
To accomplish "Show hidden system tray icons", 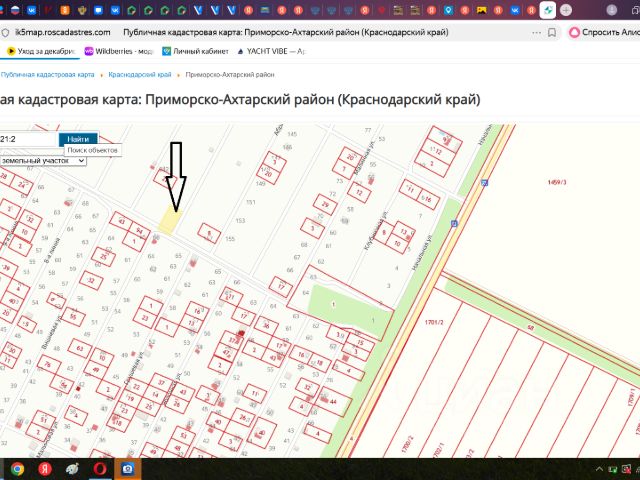I will (x=599, y=470).
